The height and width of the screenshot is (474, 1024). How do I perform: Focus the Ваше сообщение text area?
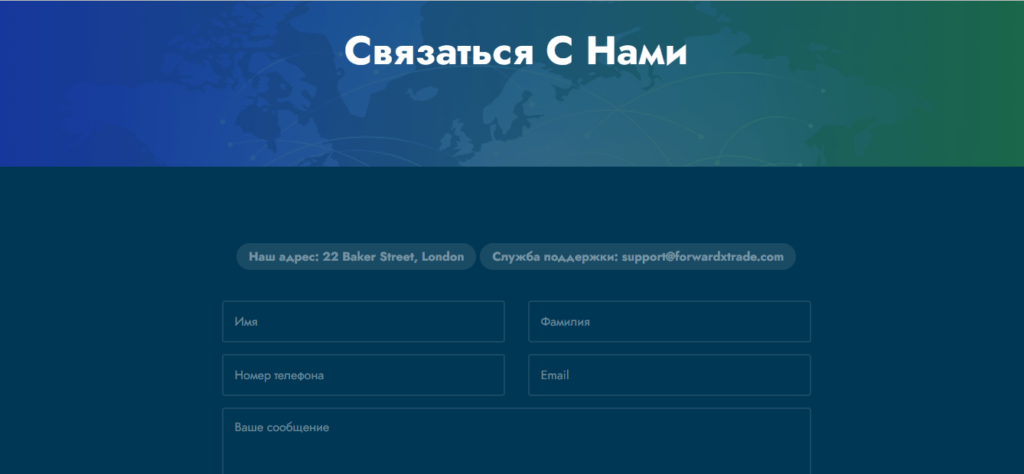517,441
